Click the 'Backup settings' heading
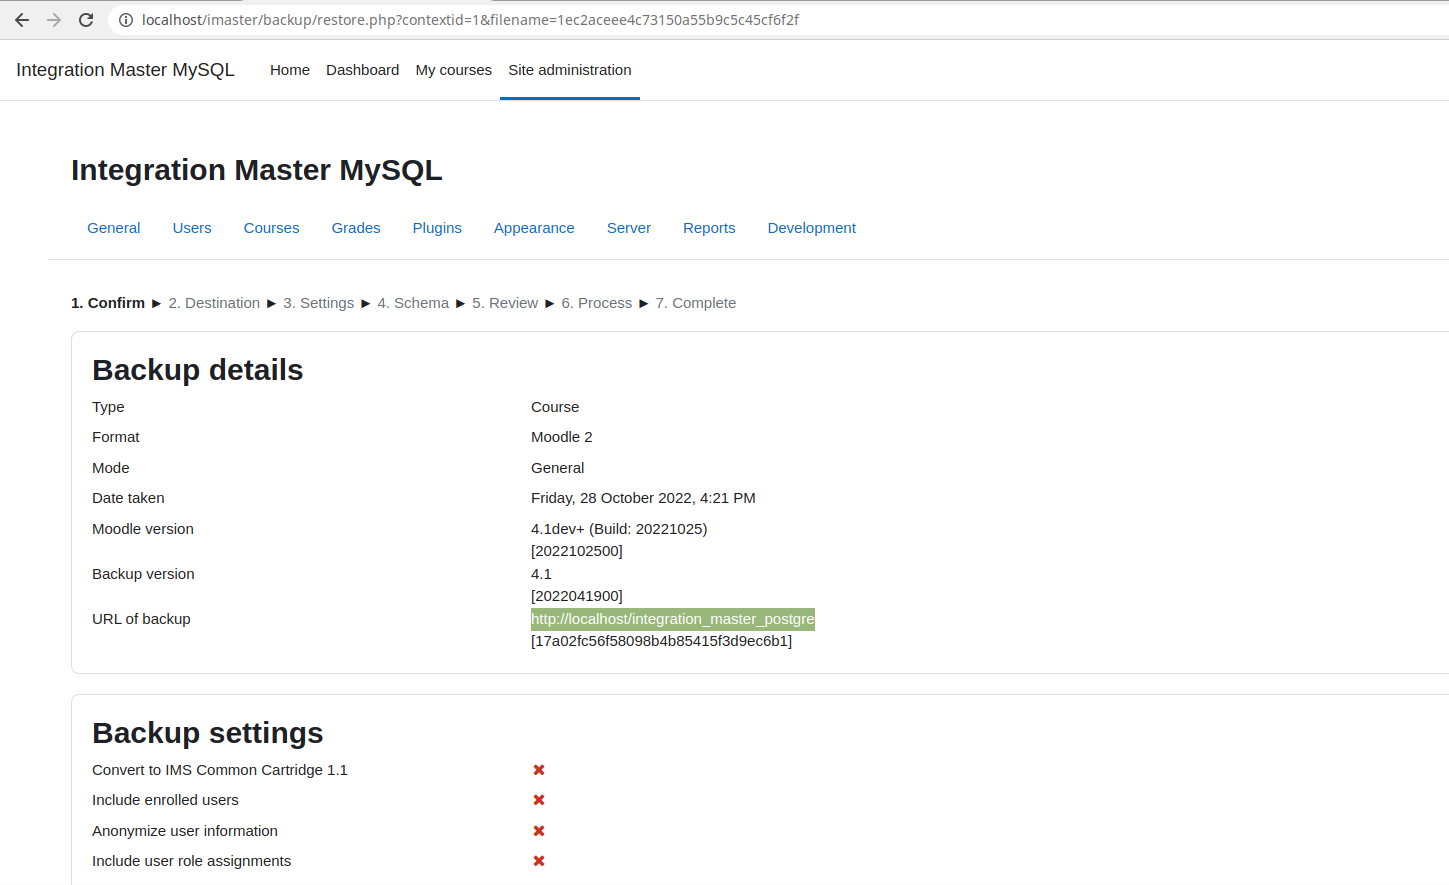 point(208,733)
